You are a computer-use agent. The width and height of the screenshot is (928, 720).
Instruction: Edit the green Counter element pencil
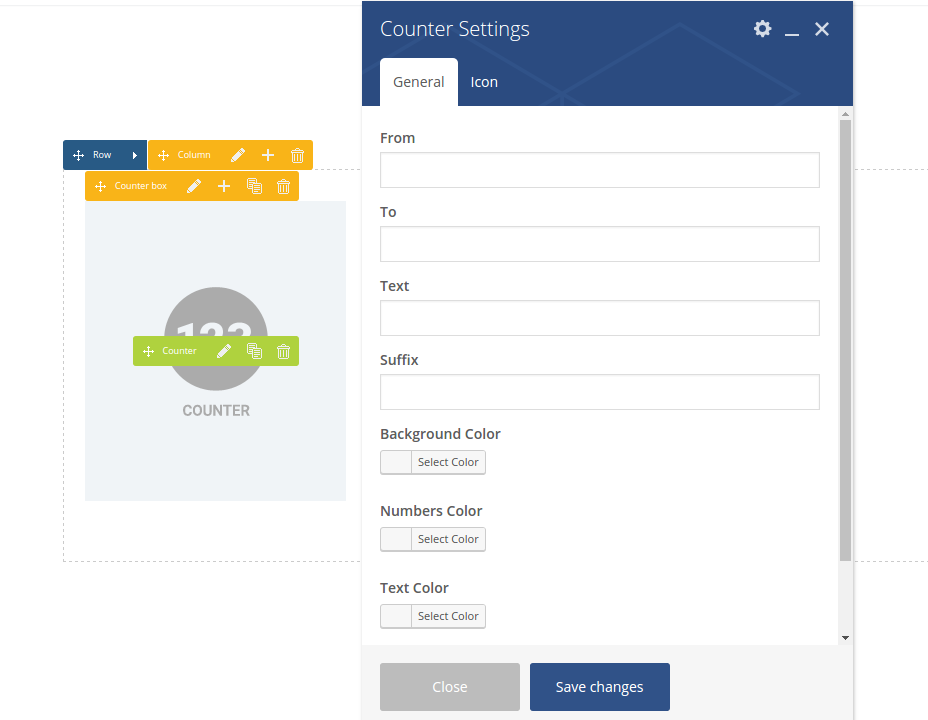[x=224, y=351]
